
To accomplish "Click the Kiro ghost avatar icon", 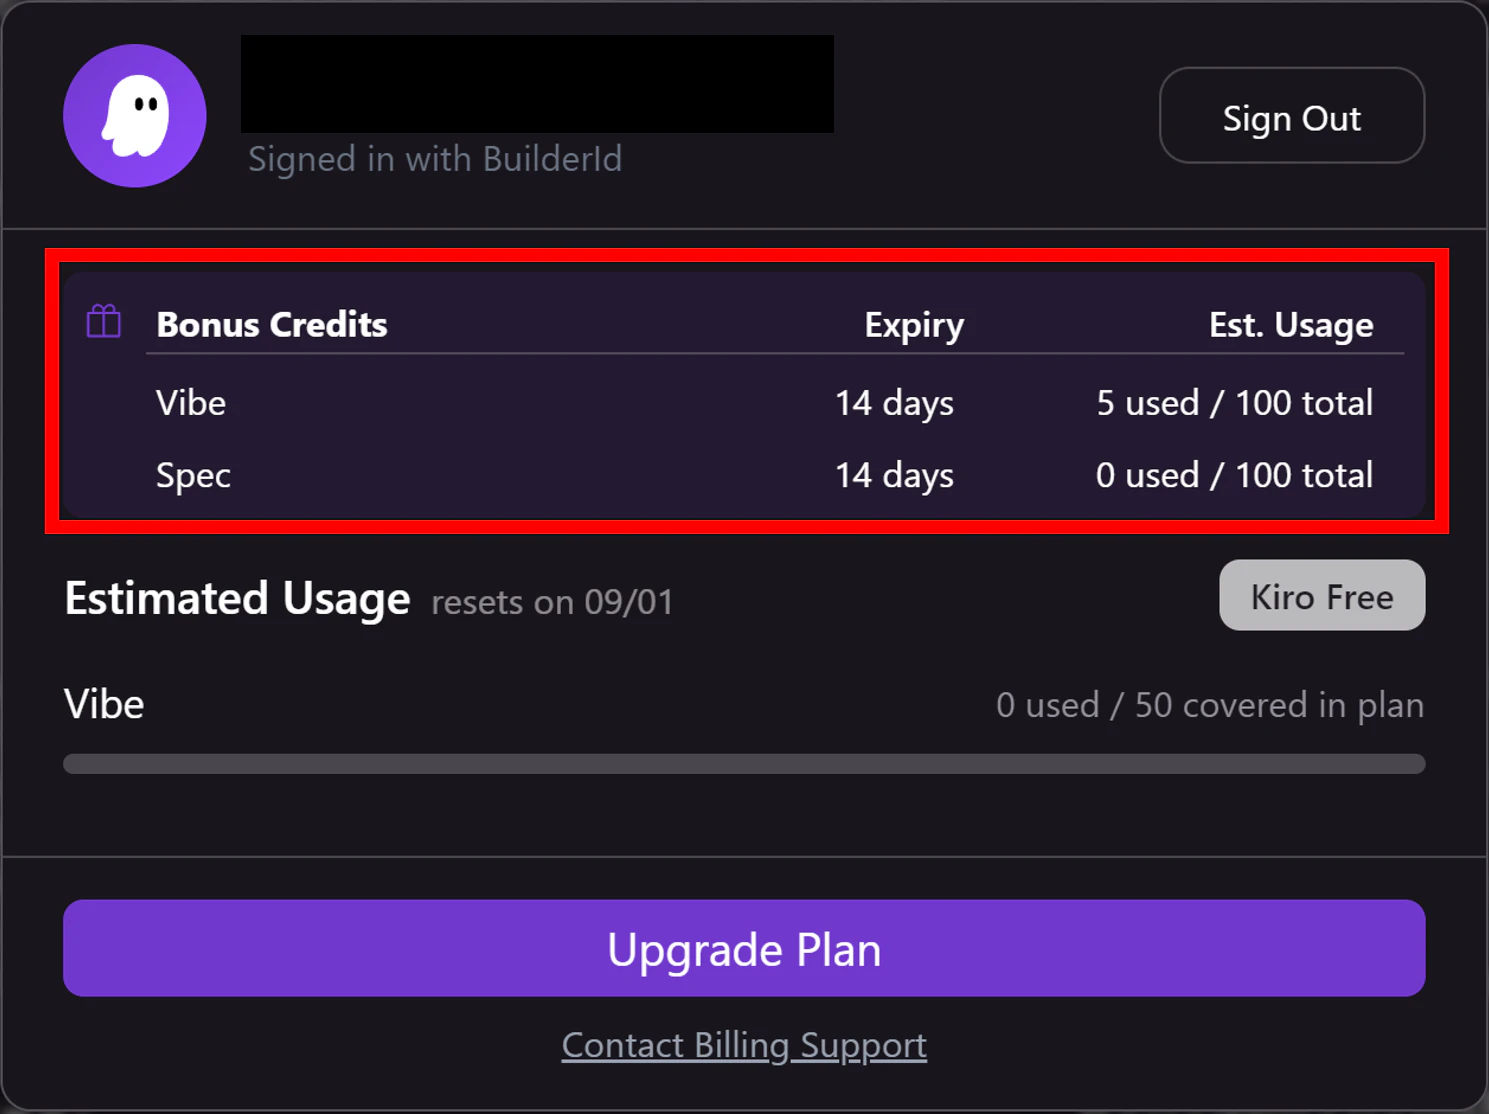I will coord(135,116).
